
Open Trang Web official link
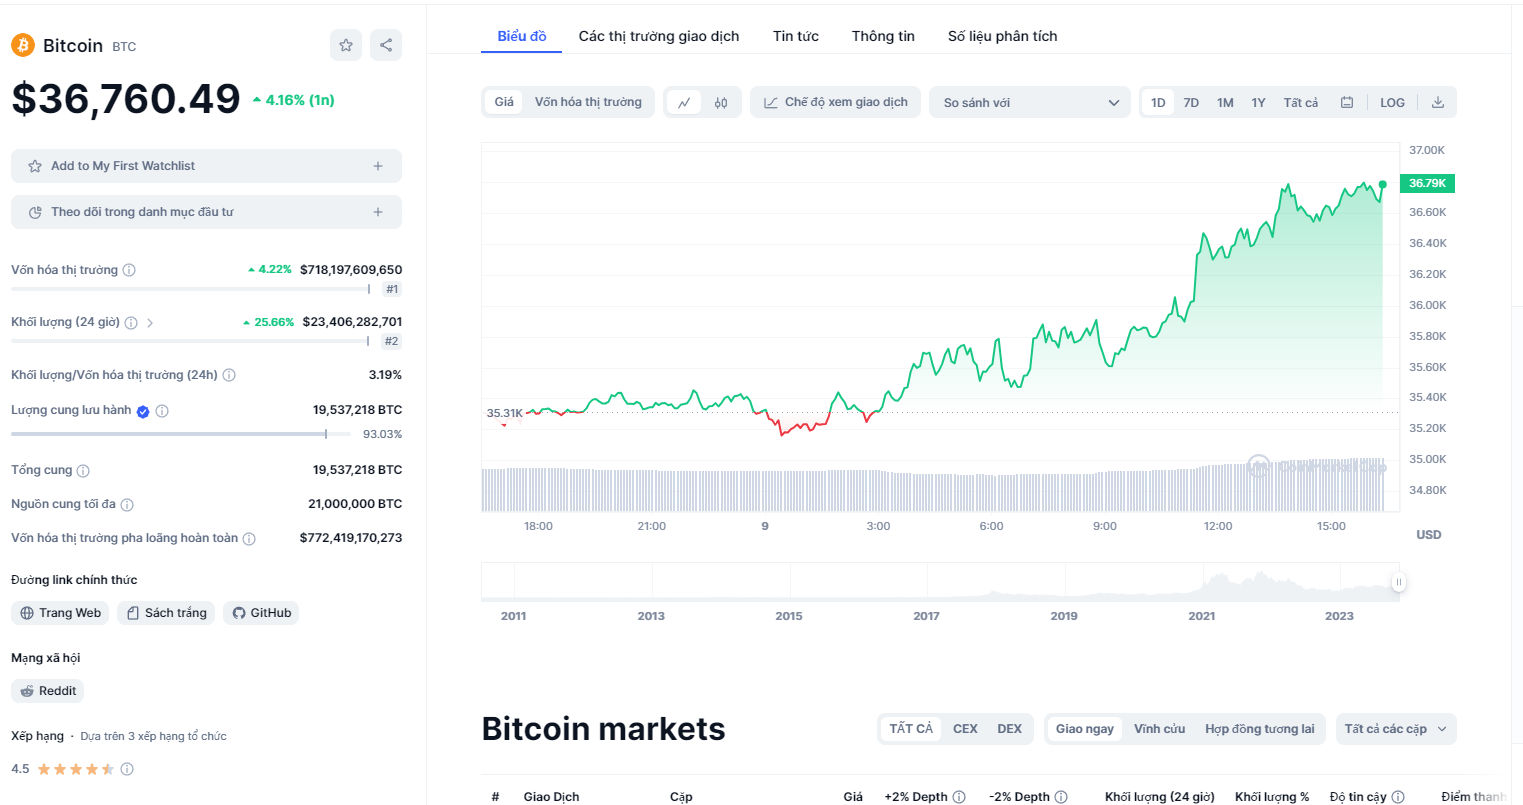tap(60, 613)
